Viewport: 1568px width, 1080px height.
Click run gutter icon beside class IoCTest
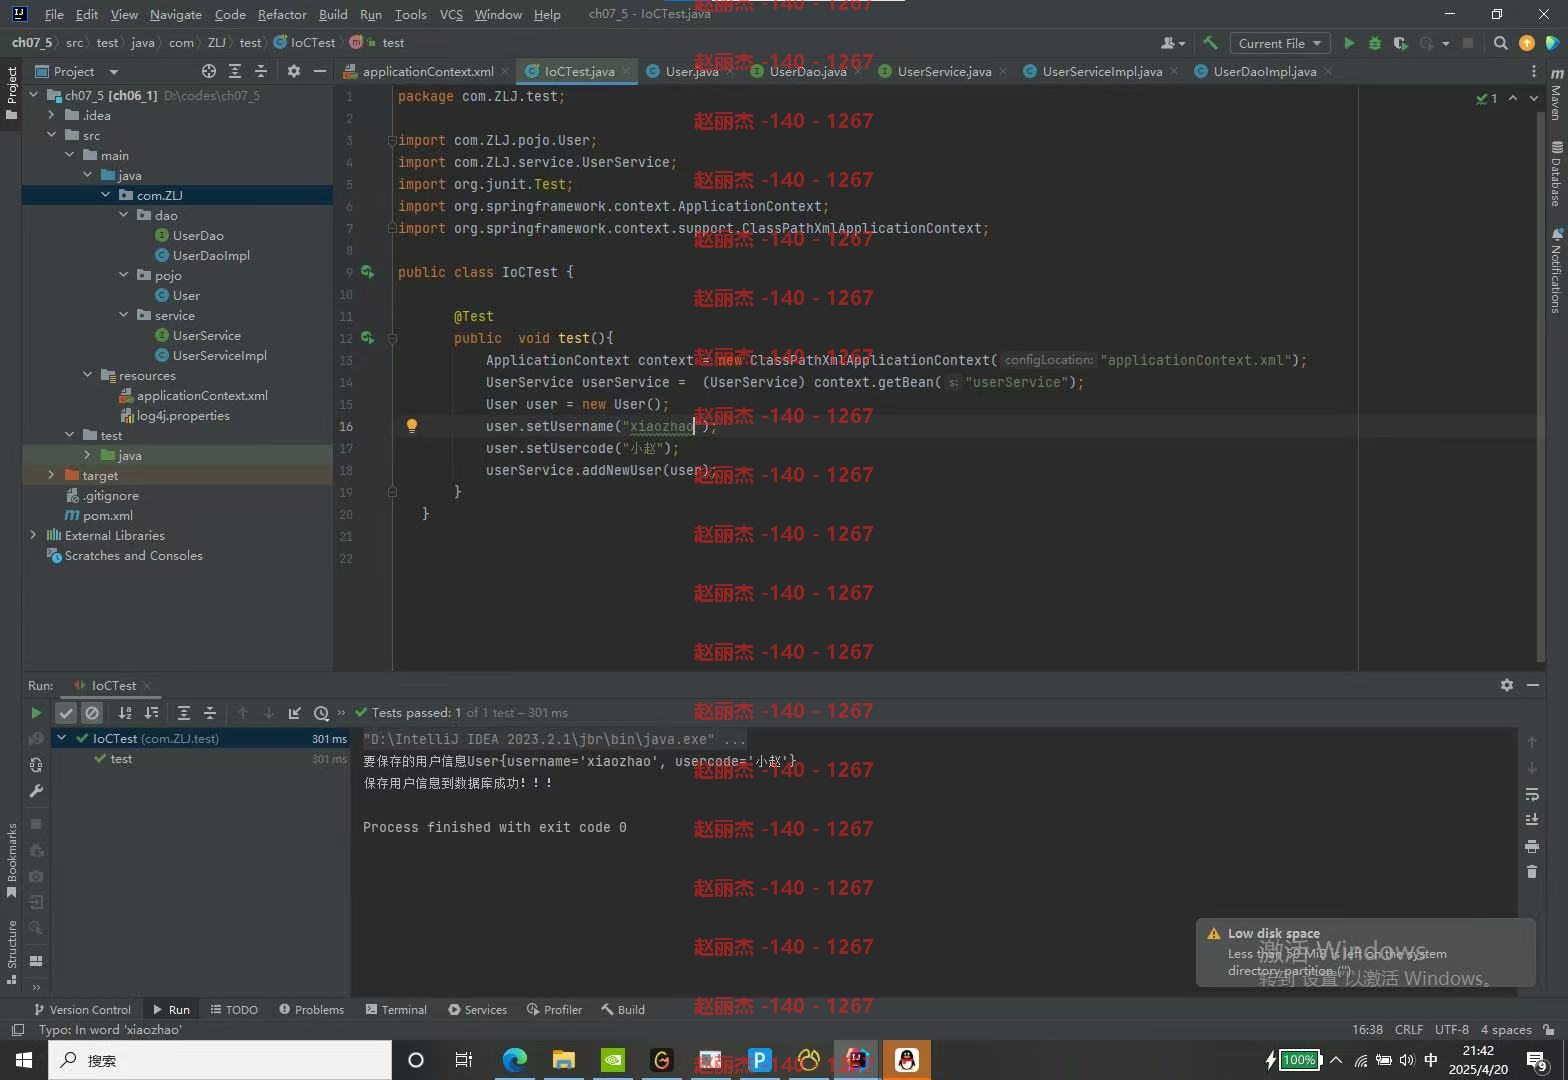(368, 272)
